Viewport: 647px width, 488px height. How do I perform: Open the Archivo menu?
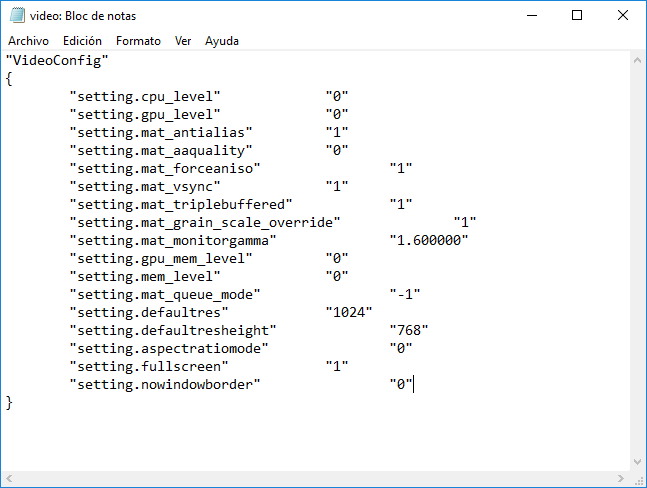(x=28, y=41)
